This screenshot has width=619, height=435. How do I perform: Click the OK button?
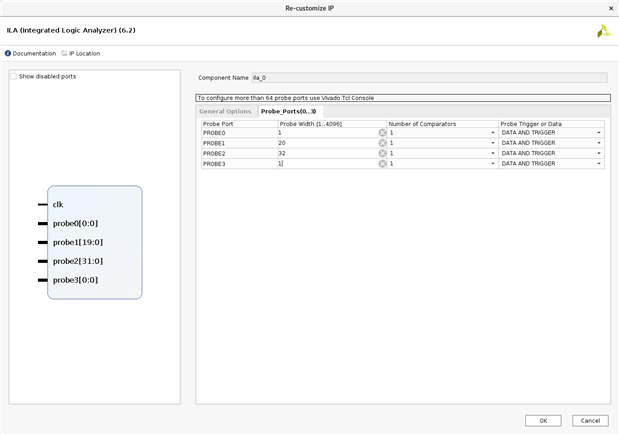[543, 421]
